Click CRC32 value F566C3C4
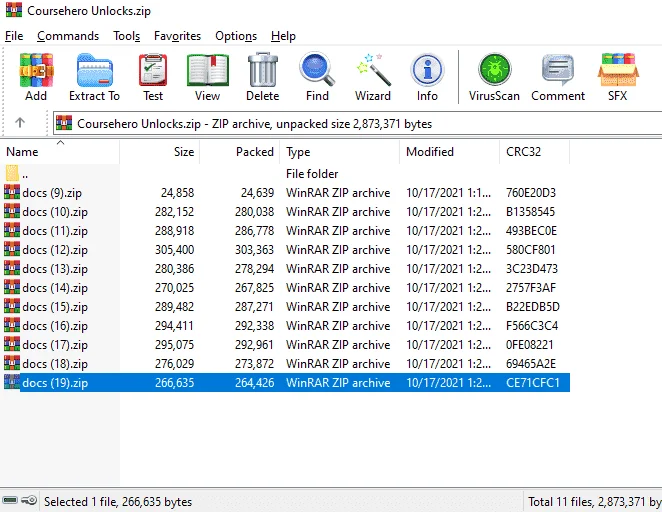 coord(532,326)
